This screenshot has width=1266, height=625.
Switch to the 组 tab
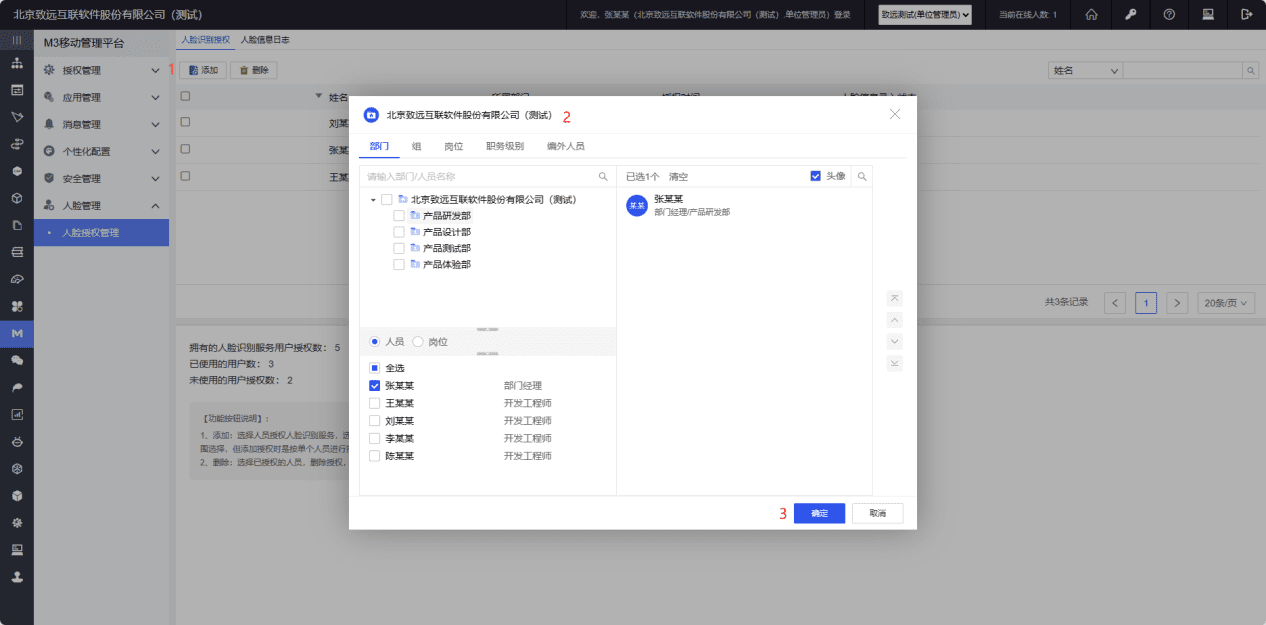point(416,146)
